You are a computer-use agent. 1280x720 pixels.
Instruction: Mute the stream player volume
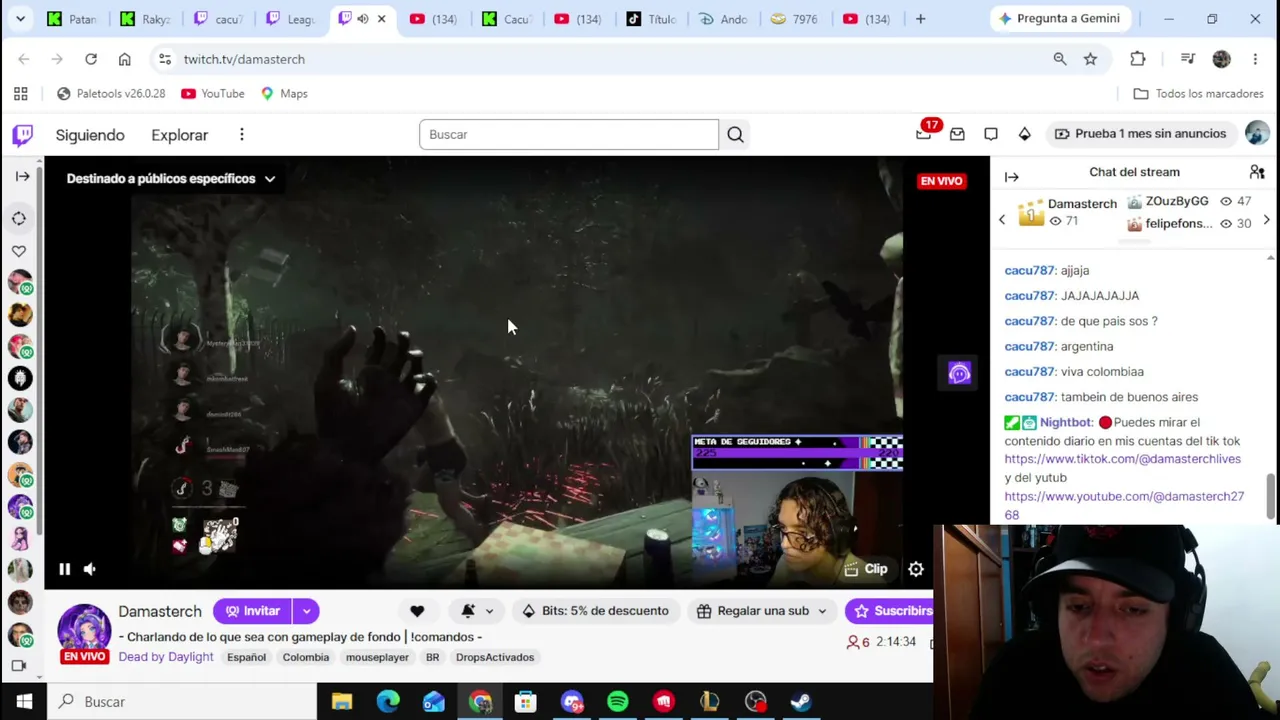pyautogui.click(x=90, y=569)
